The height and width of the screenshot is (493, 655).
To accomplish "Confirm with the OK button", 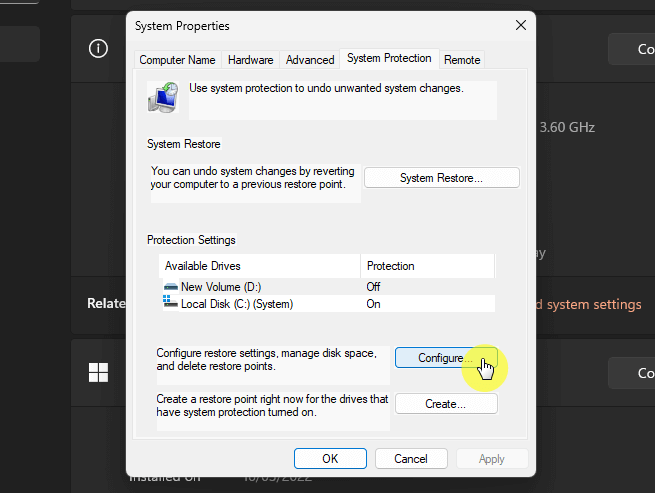I will pyautogui.click(x=330, y=459).
